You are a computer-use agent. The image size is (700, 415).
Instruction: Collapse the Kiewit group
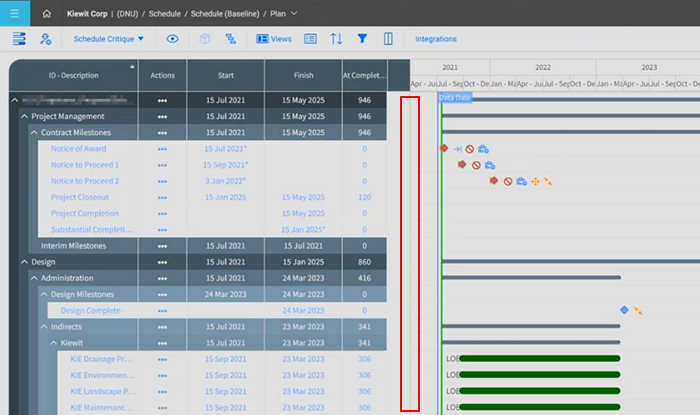[x=54, y=343]
